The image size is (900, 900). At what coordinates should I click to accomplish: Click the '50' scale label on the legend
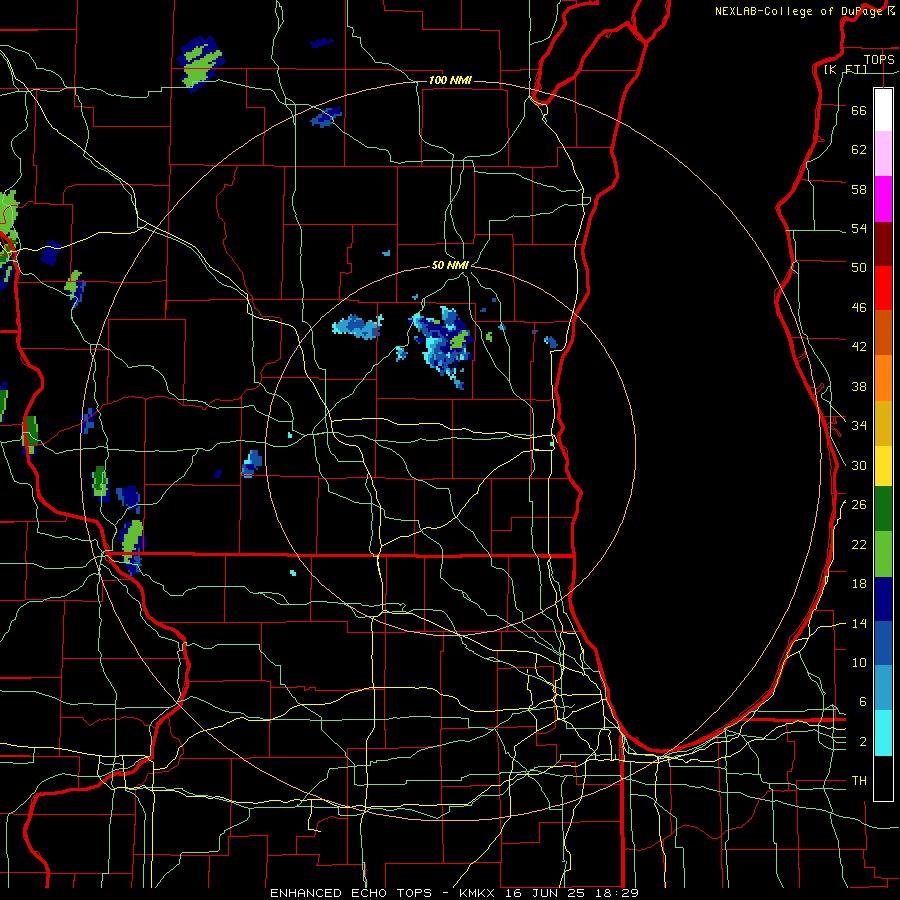pos(859,267)
